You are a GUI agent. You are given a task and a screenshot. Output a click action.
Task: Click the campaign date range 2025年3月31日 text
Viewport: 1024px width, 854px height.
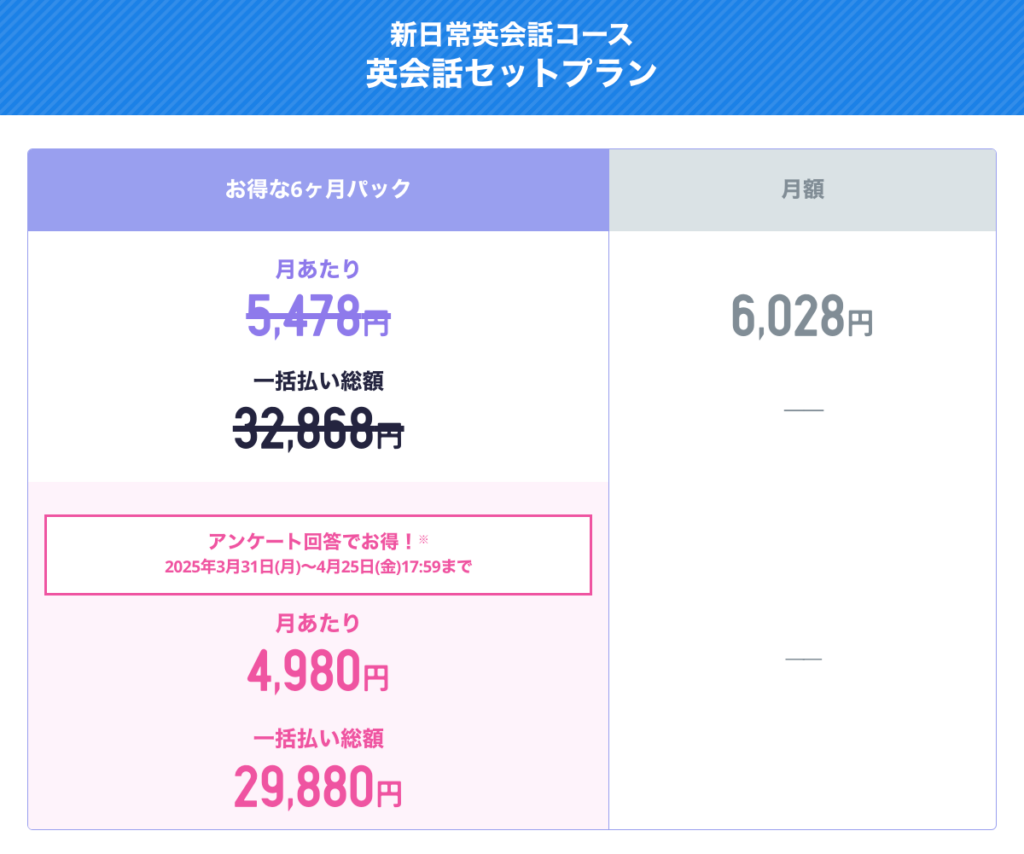[x=318, y=566]
